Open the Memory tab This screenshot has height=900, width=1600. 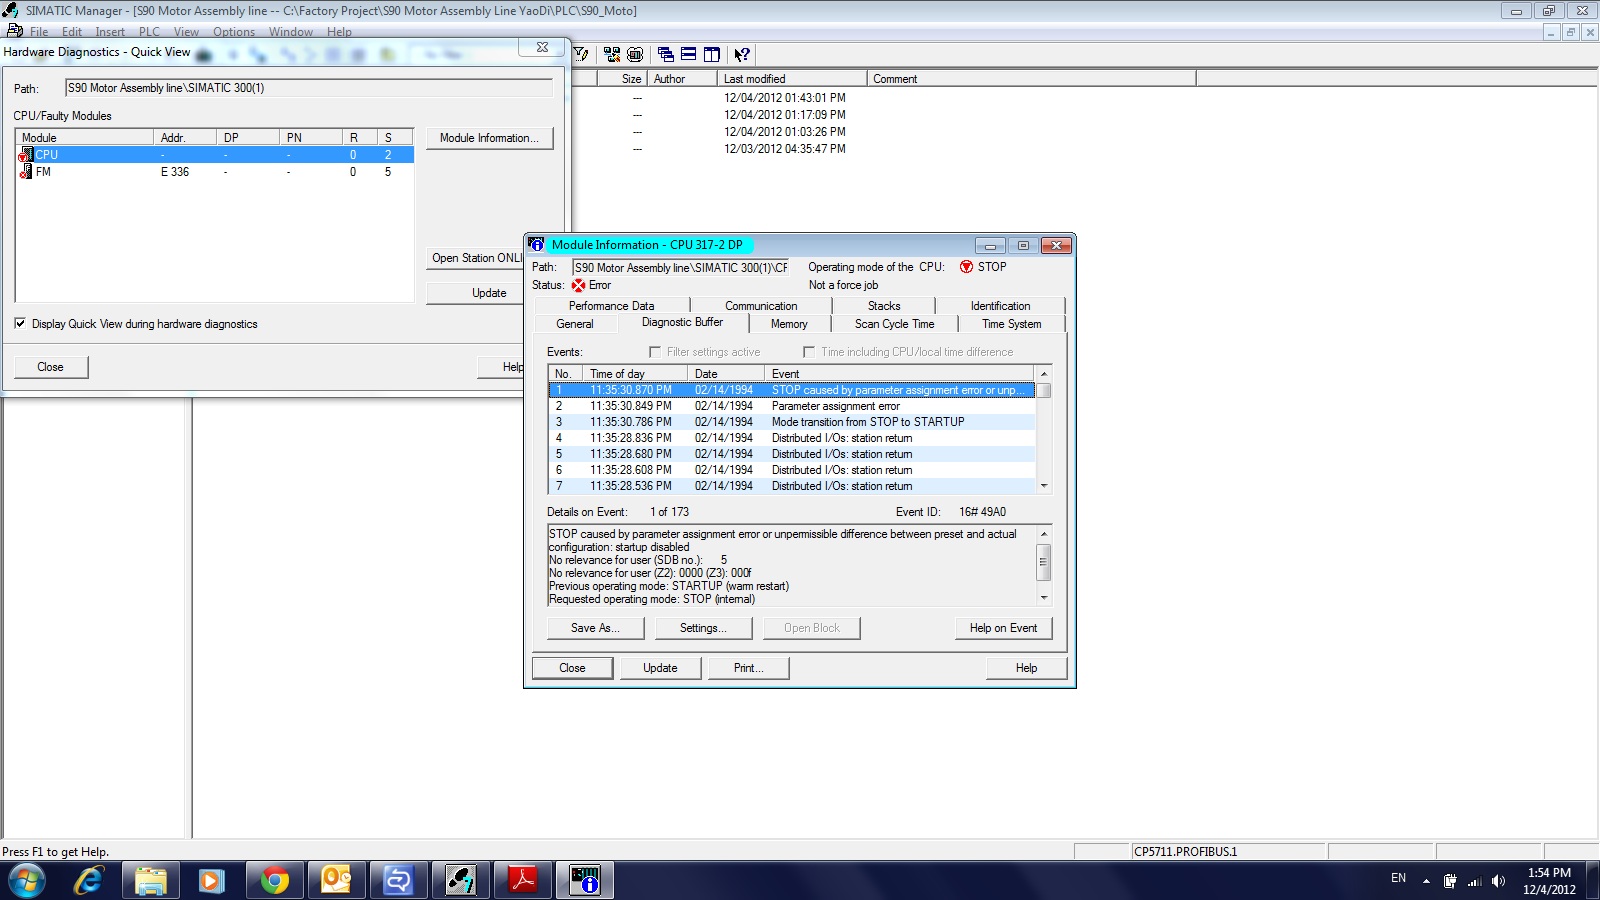coord(789,324)
